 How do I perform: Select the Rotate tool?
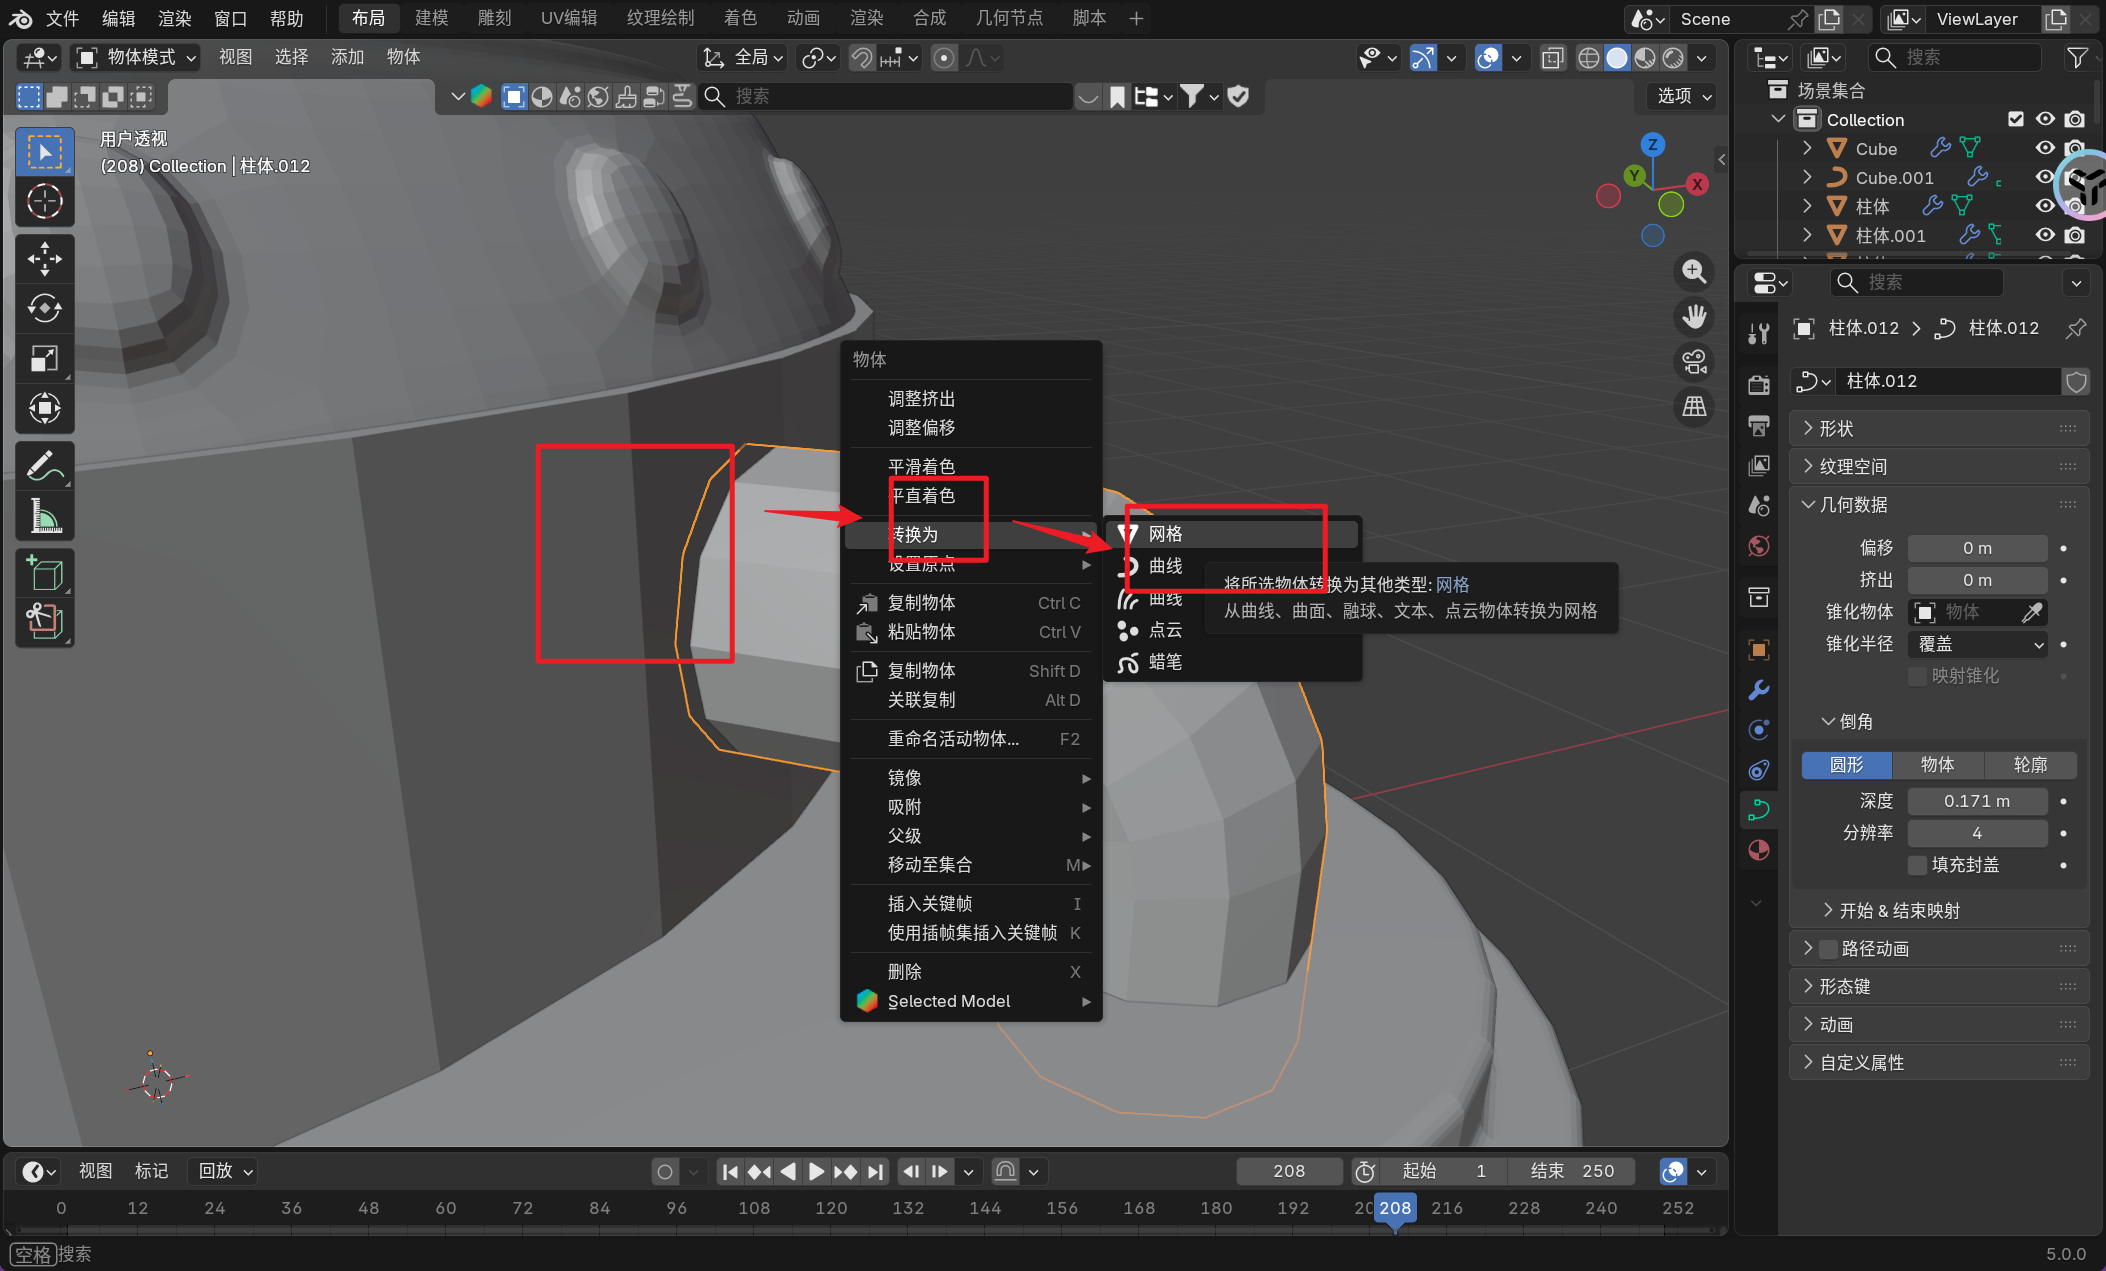point(44,309)
